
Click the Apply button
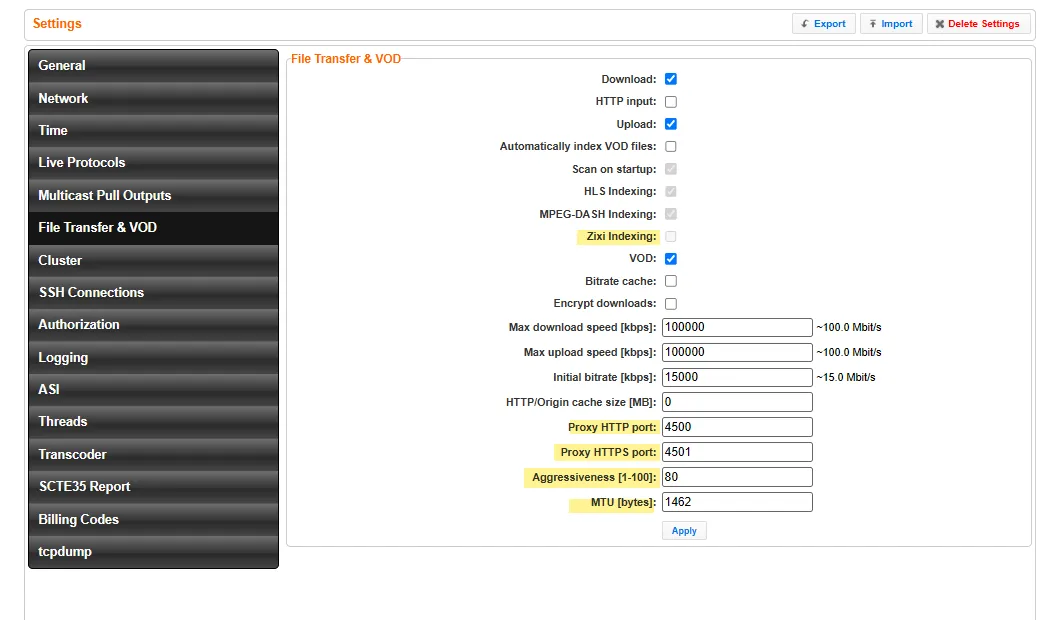(684, 531)
